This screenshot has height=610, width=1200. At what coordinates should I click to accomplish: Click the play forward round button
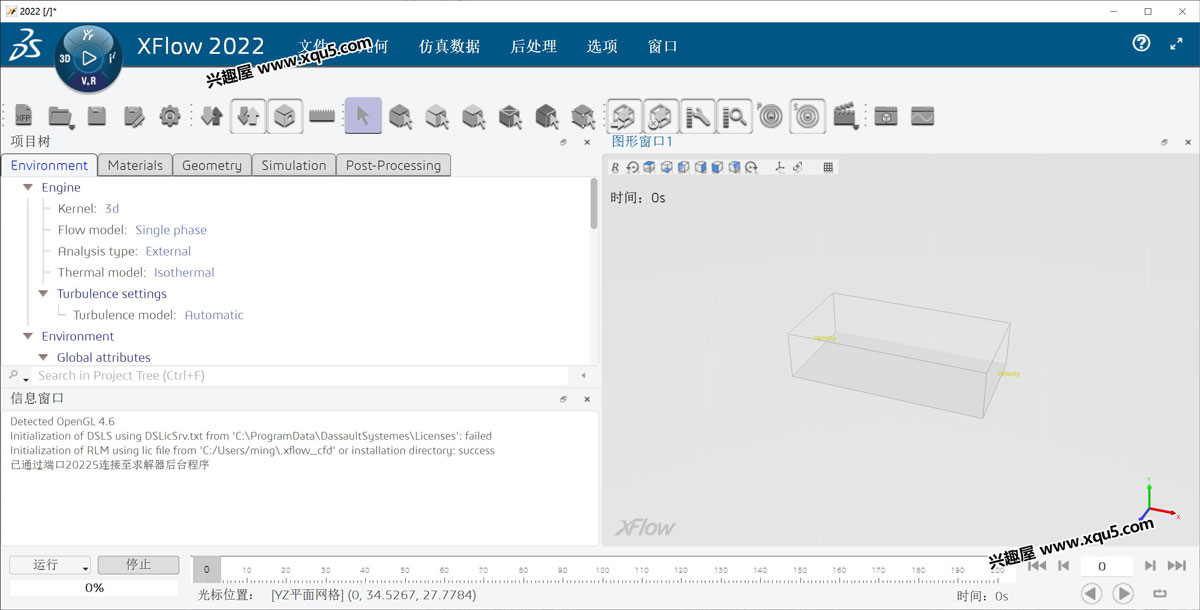(x=1123, y=593)
